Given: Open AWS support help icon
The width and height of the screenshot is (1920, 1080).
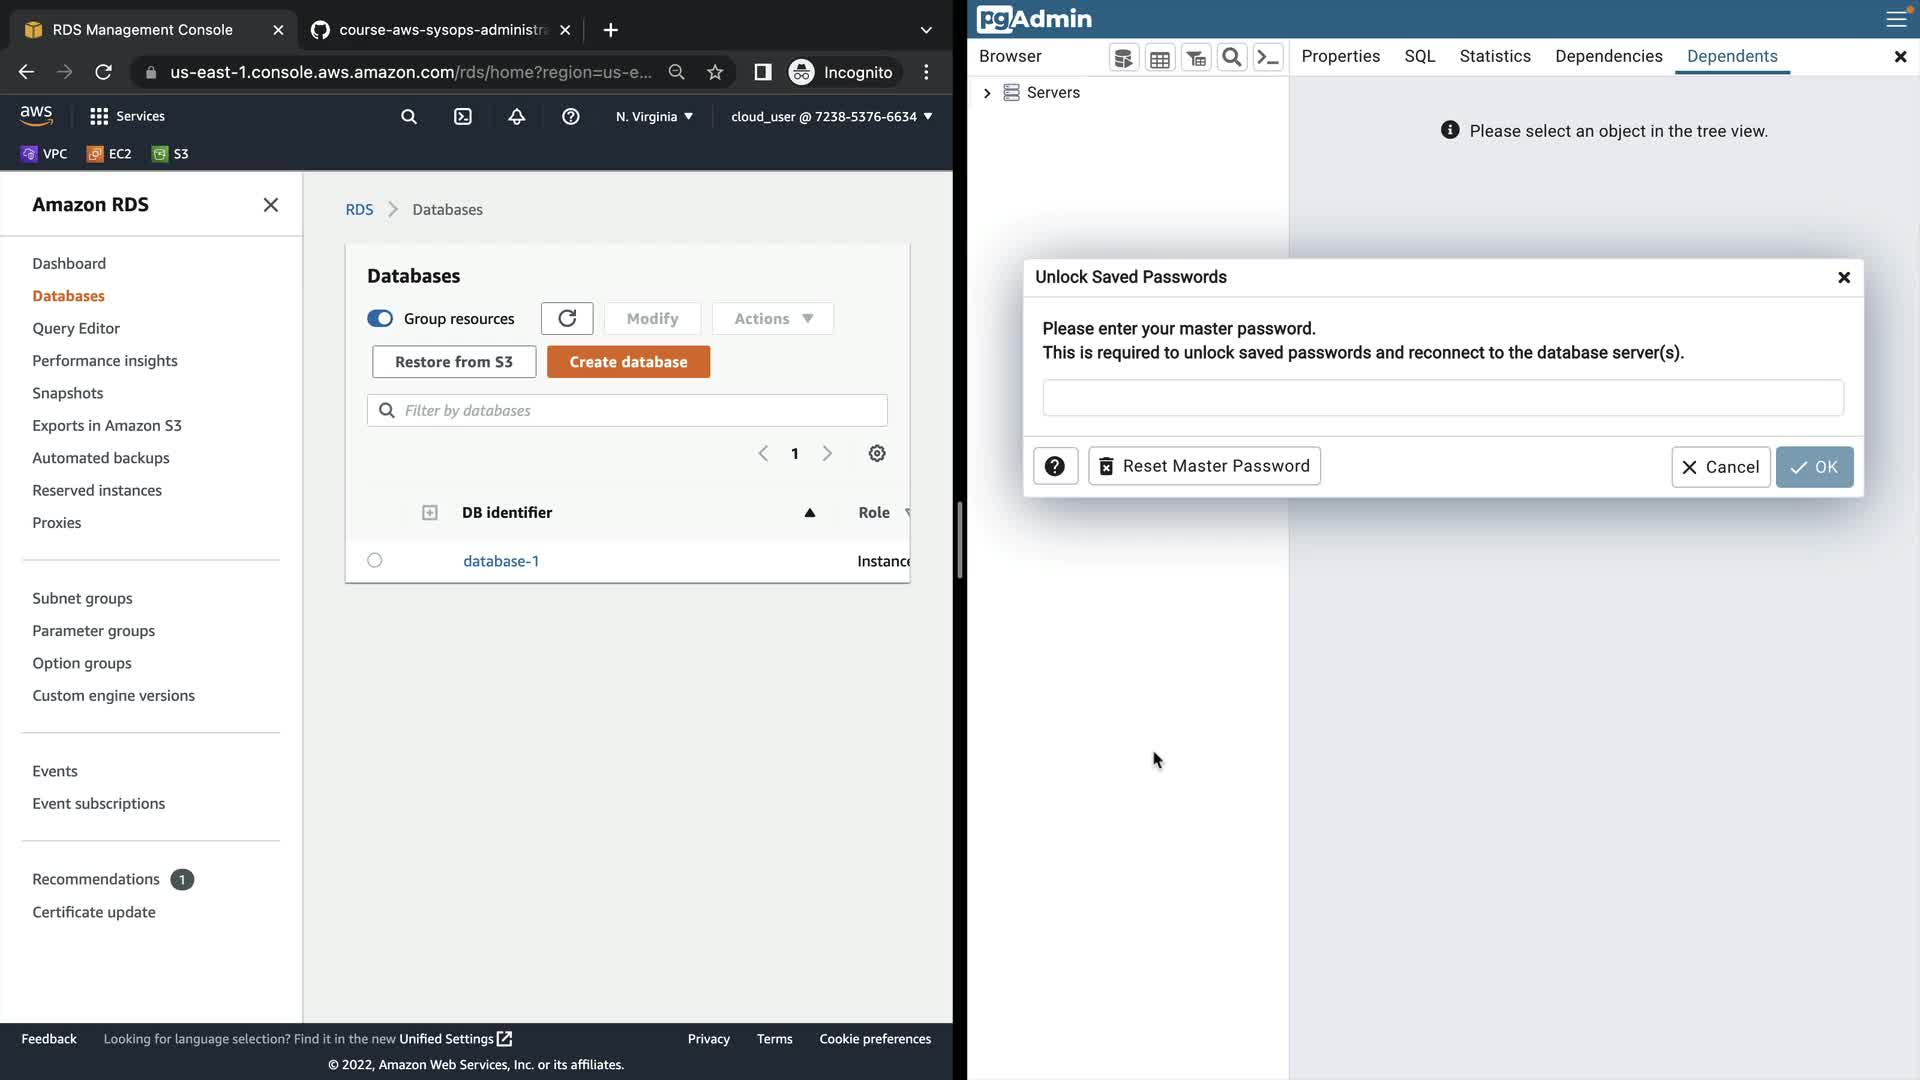Looking at the screenshot, I should pos(570,117).
